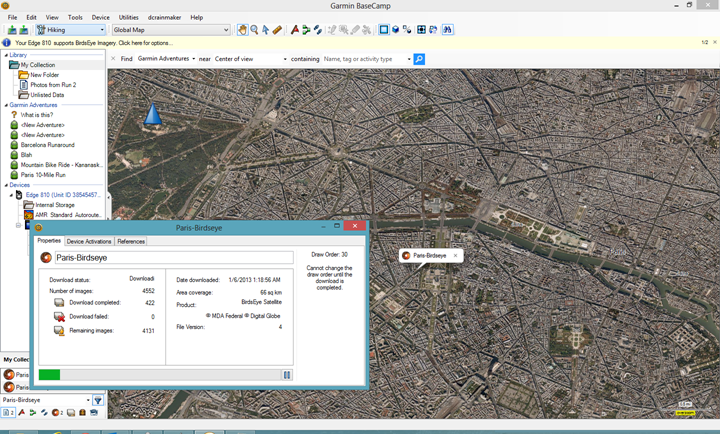Toggle the adventures filter icon
This screenshot has height=434, width=720.
(94, 412)
